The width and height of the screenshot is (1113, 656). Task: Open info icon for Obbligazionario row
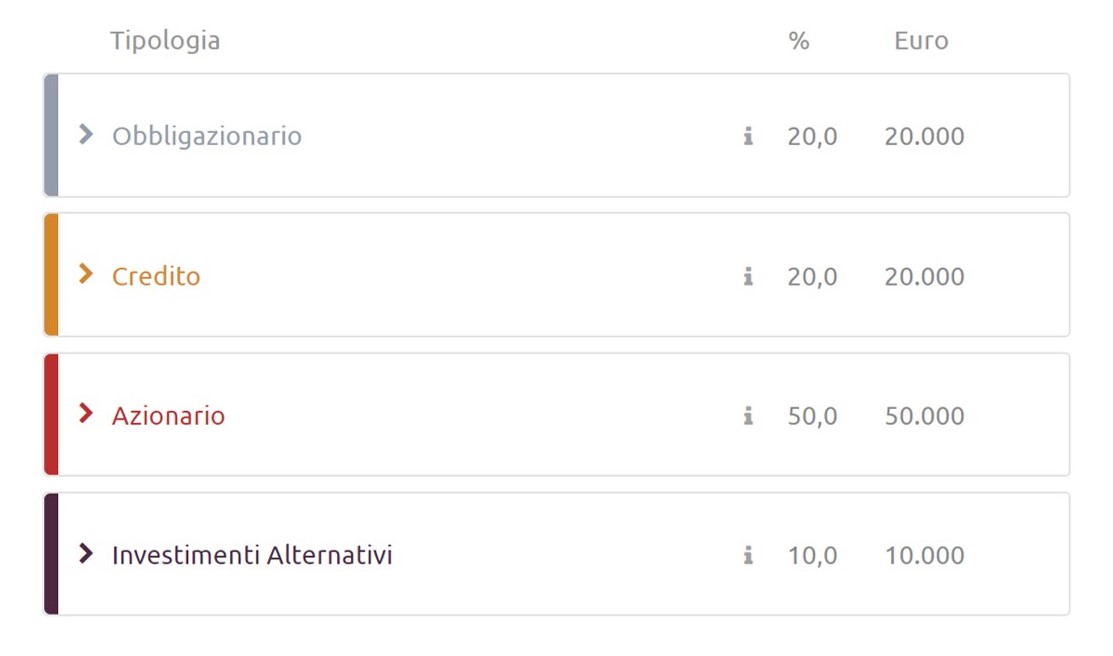tap(748, 136)
